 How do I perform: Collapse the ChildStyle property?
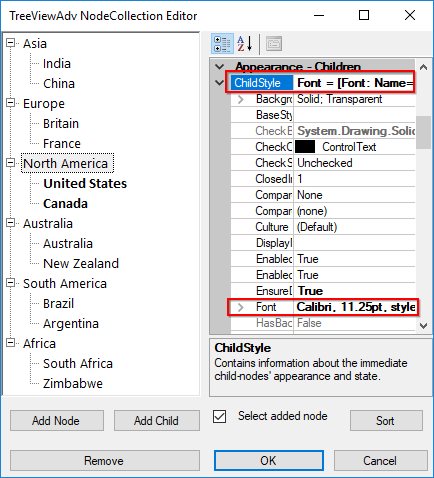pyautogui.click(x=219, y=83)
